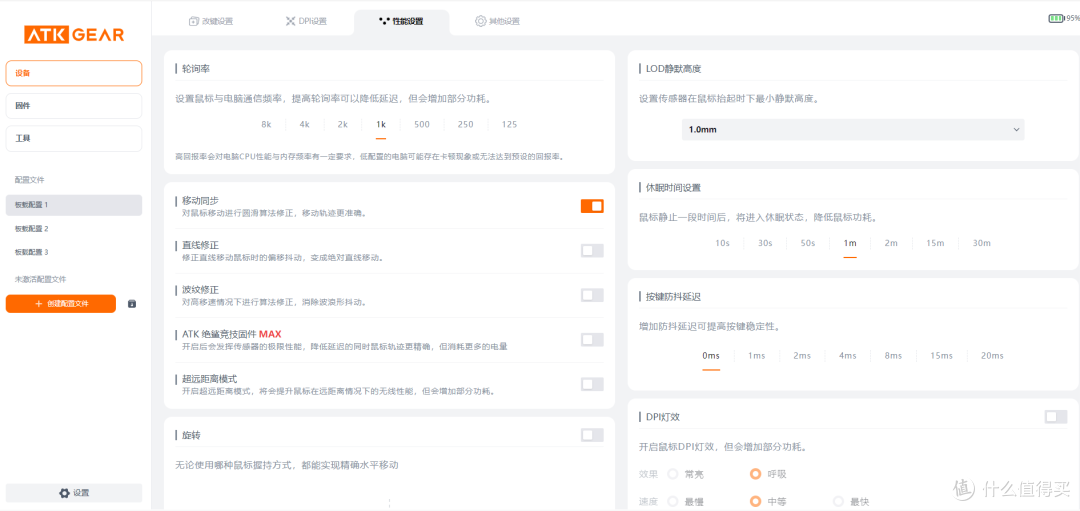Open the 设备 device section
The width and height of the screenshot is (1080, 511).
(74, 73)
